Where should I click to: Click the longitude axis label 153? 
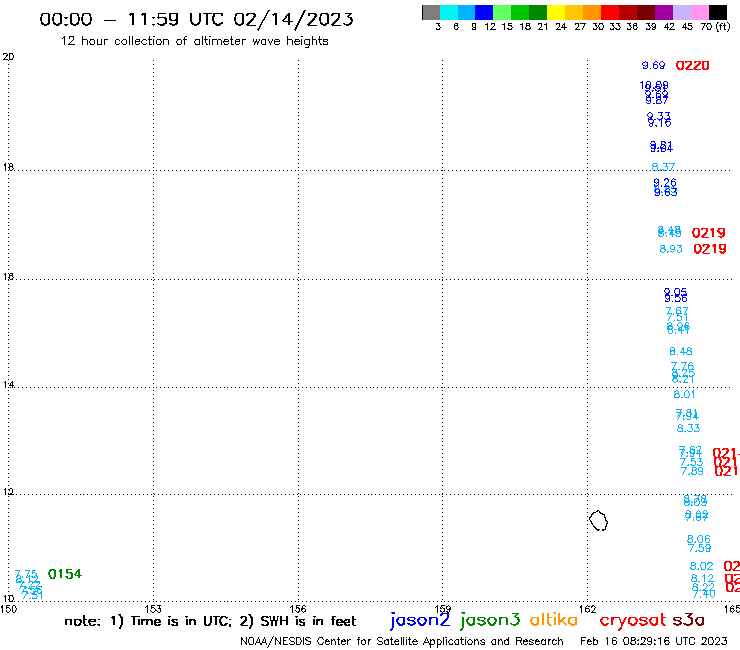tap(153, 609)
